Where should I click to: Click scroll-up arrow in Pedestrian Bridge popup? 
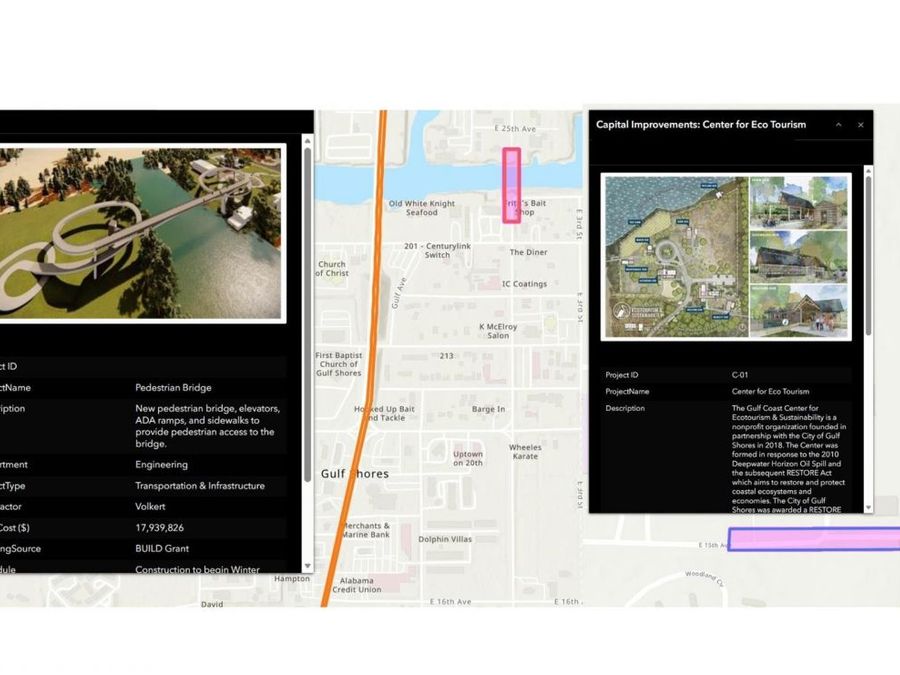click(306, 142)
